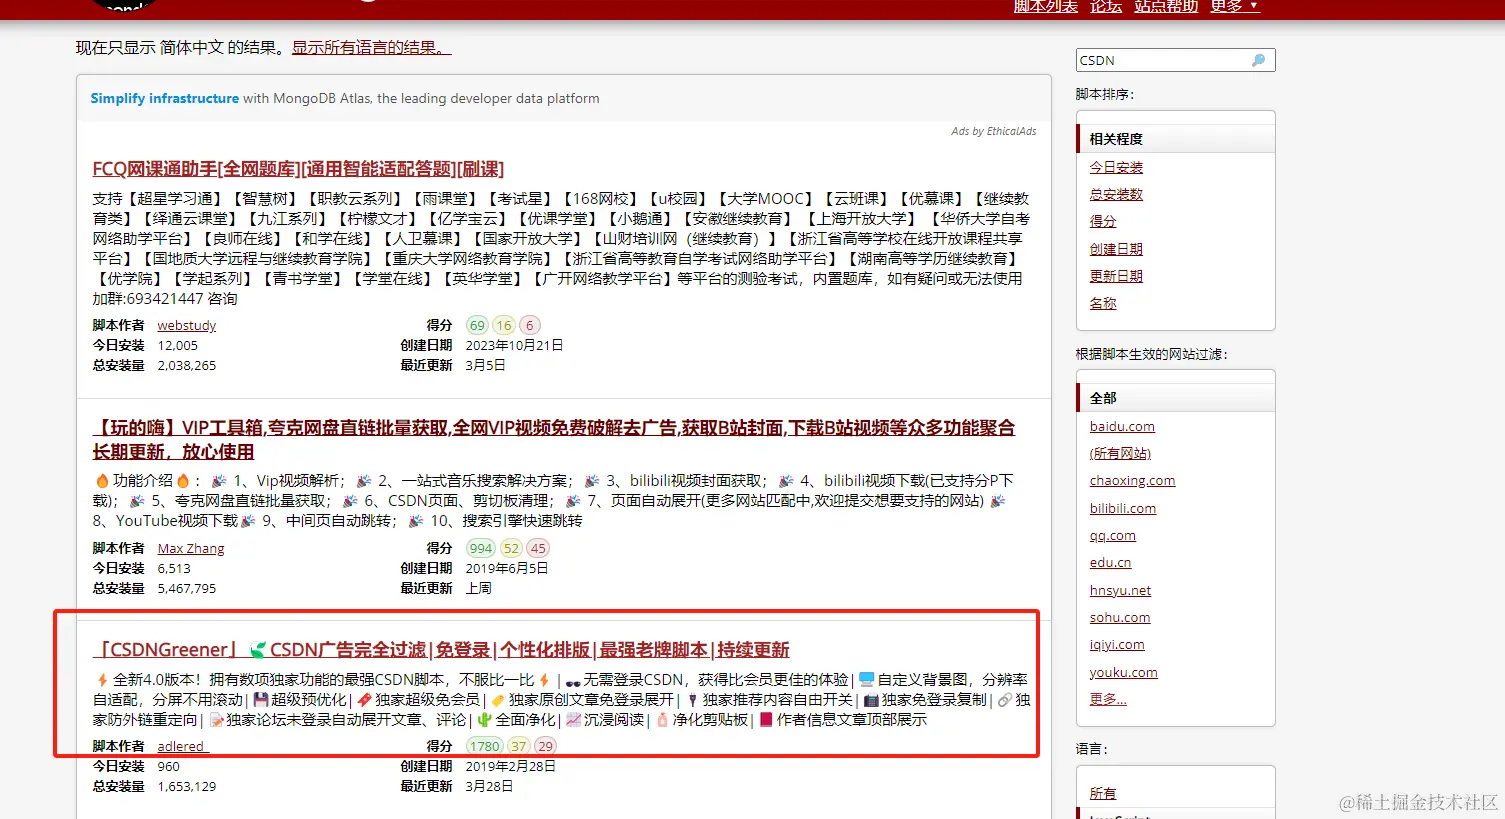Filter scripts by iqiyi.com
Viewport: 1505px width, 819px height.
(x=1117, y=644)
